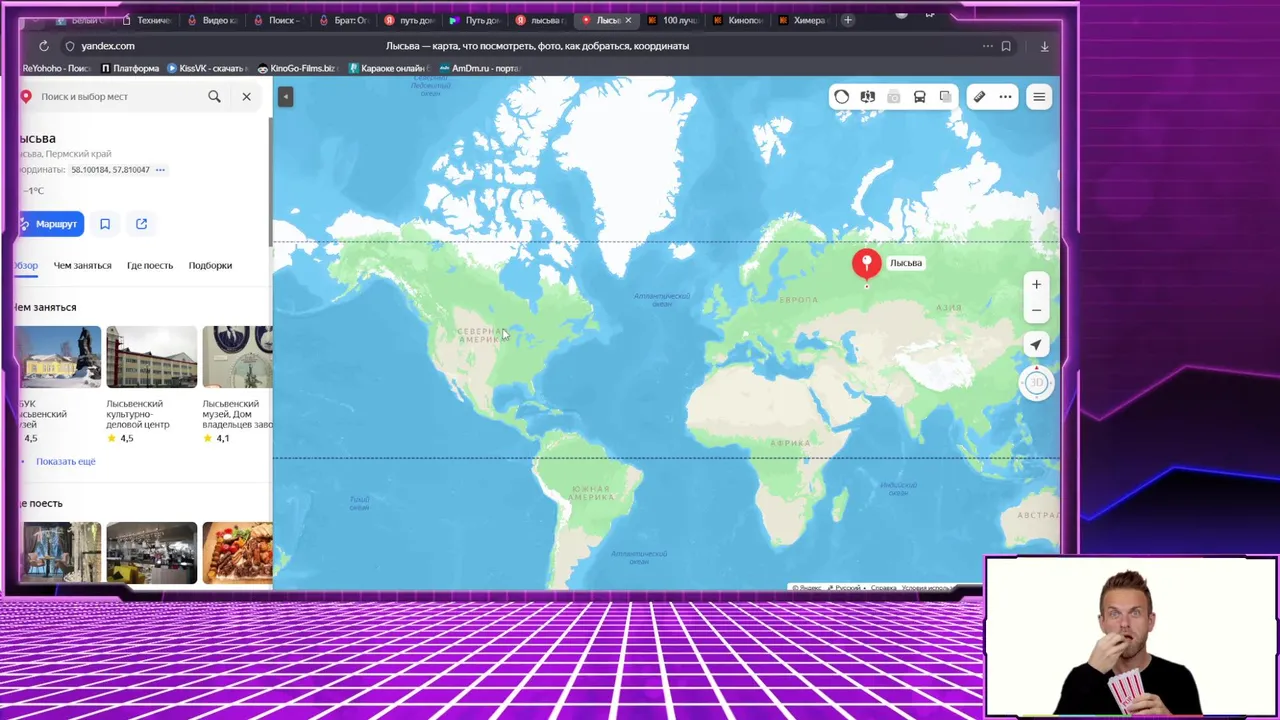This screenshot has height=720, width=1280.
Task: Toggle 3D tilt compass control
Action: (1036, 382)
